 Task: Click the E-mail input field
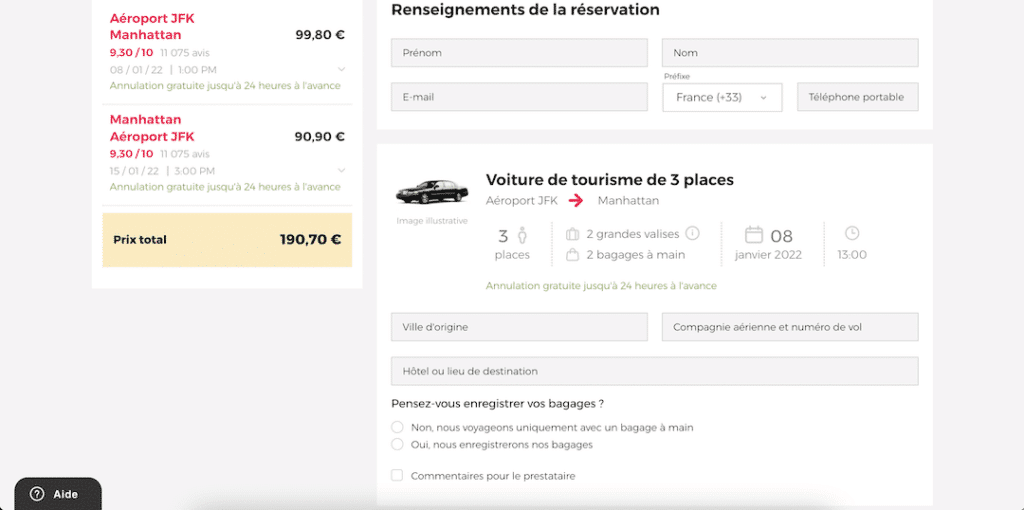pos(519,97)
